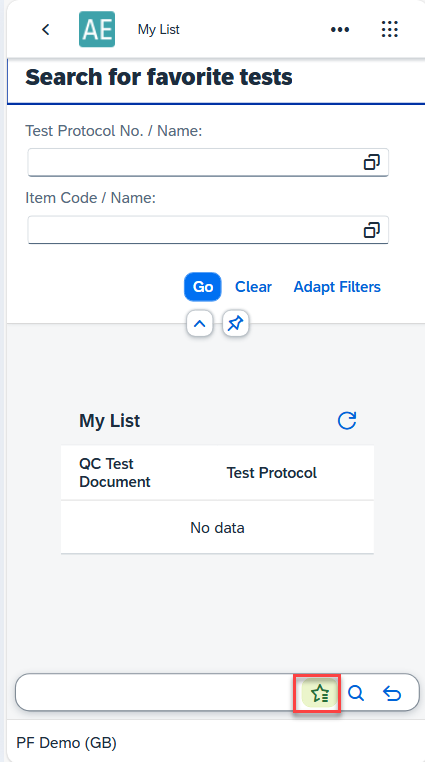Viewport: 425px width, 762px height.
Task: Open the grid app launcher icon
Action: coord(390,30)
